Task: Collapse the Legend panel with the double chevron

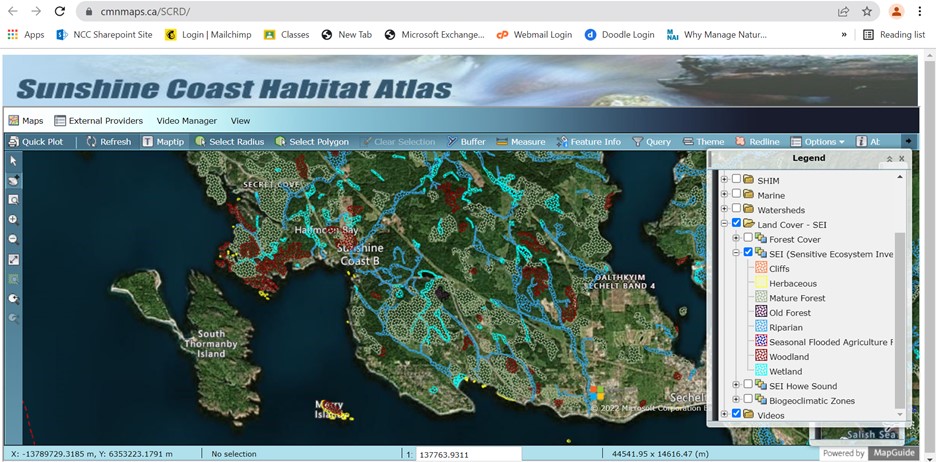Action: tap(889, 159)
